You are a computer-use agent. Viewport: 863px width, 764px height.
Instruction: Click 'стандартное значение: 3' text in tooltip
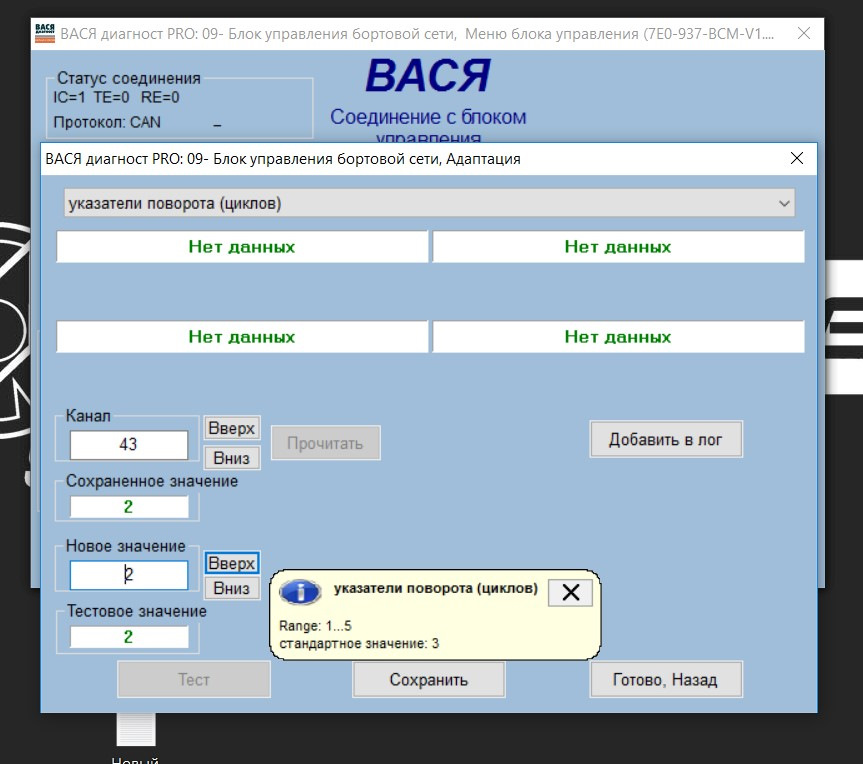359,643
